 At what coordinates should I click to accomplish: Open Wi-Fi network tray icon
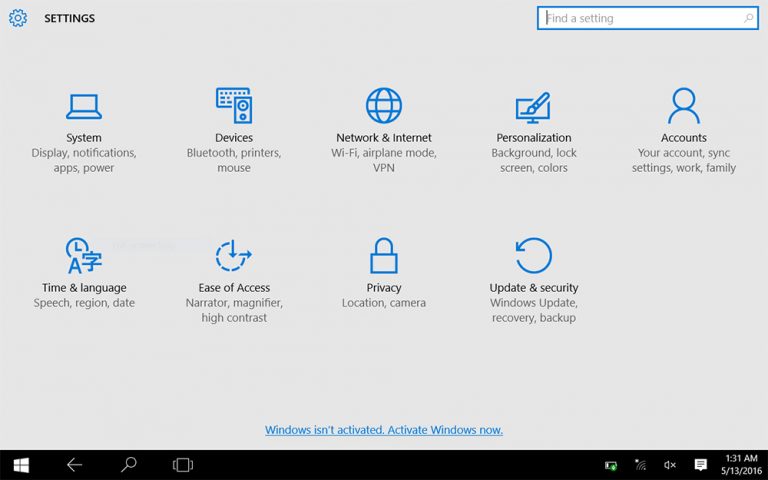(x=640, y=466)
